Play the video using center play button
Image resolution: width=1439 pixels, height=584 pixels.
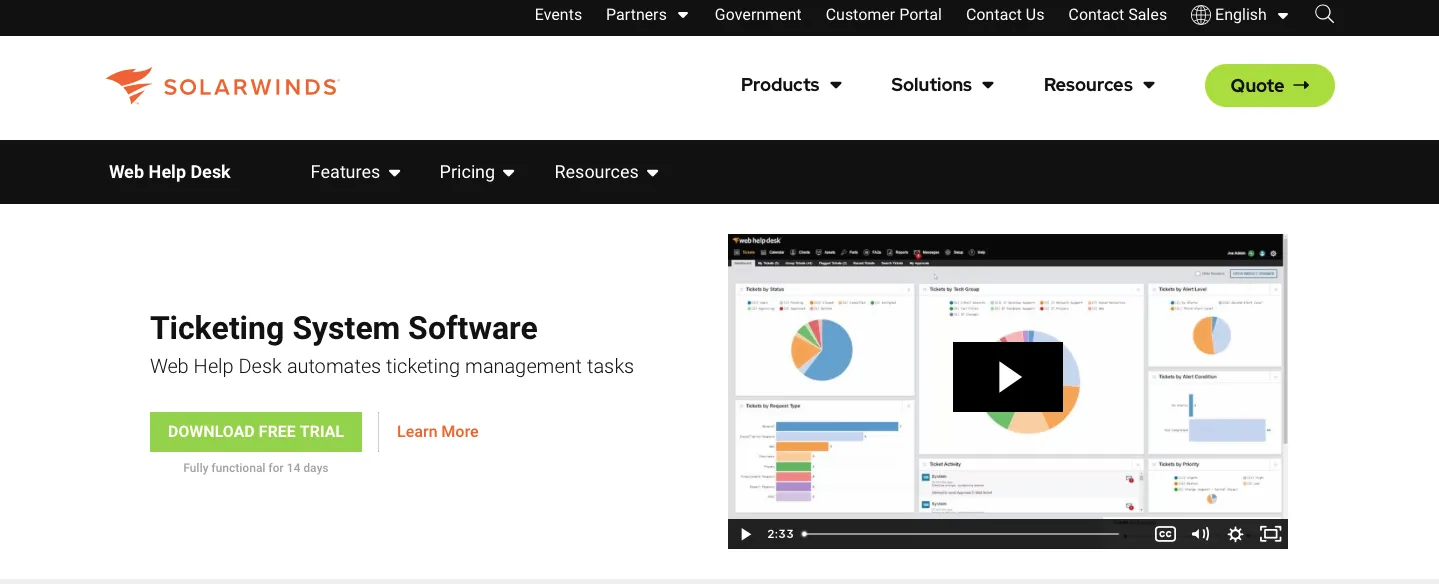coord(1008,377)
